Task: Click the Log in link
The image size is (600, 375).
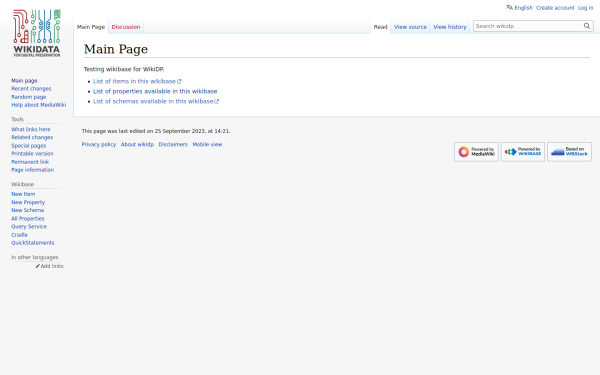Action: (585, 8)
